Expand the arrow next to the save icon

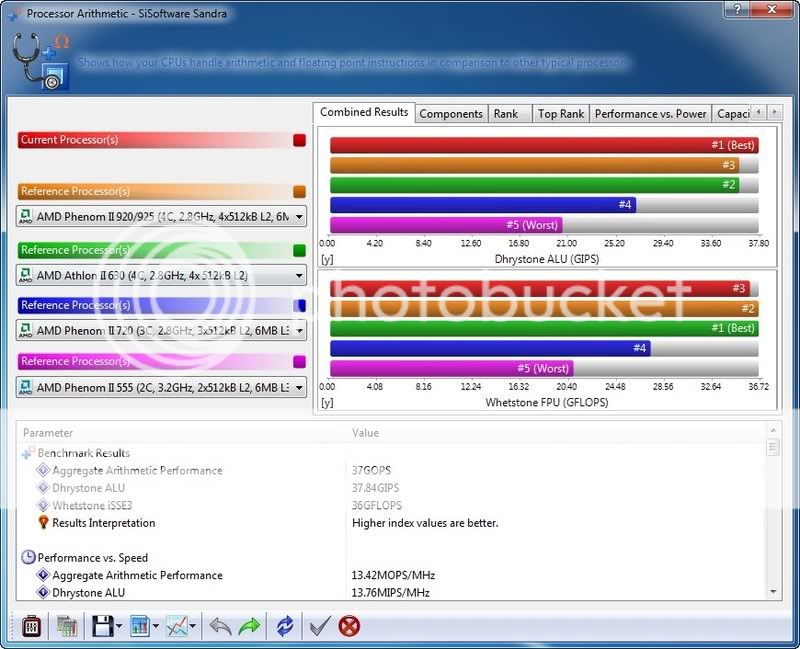click(119, 626)
